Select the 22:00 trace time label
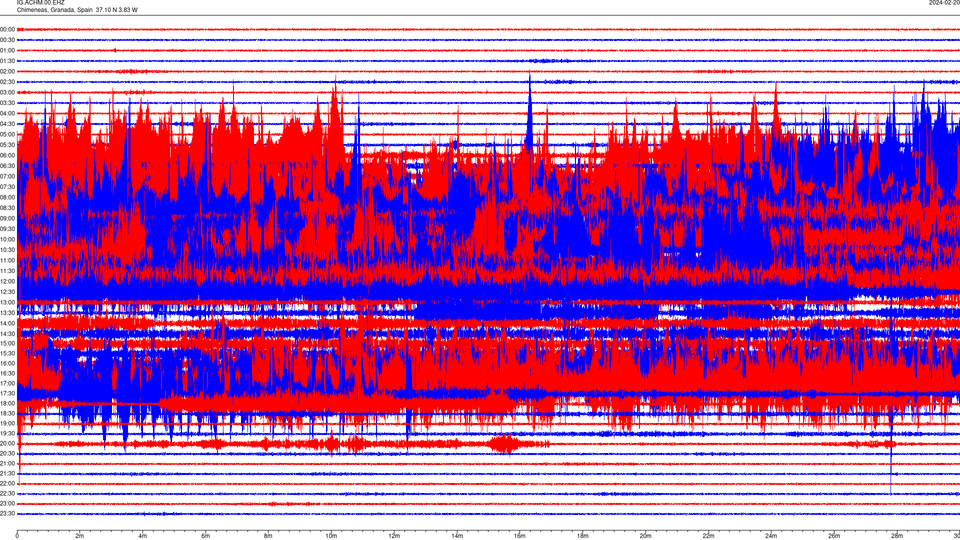Image resolution: width=960 pixels, height=540 pixels. (7, 484)
